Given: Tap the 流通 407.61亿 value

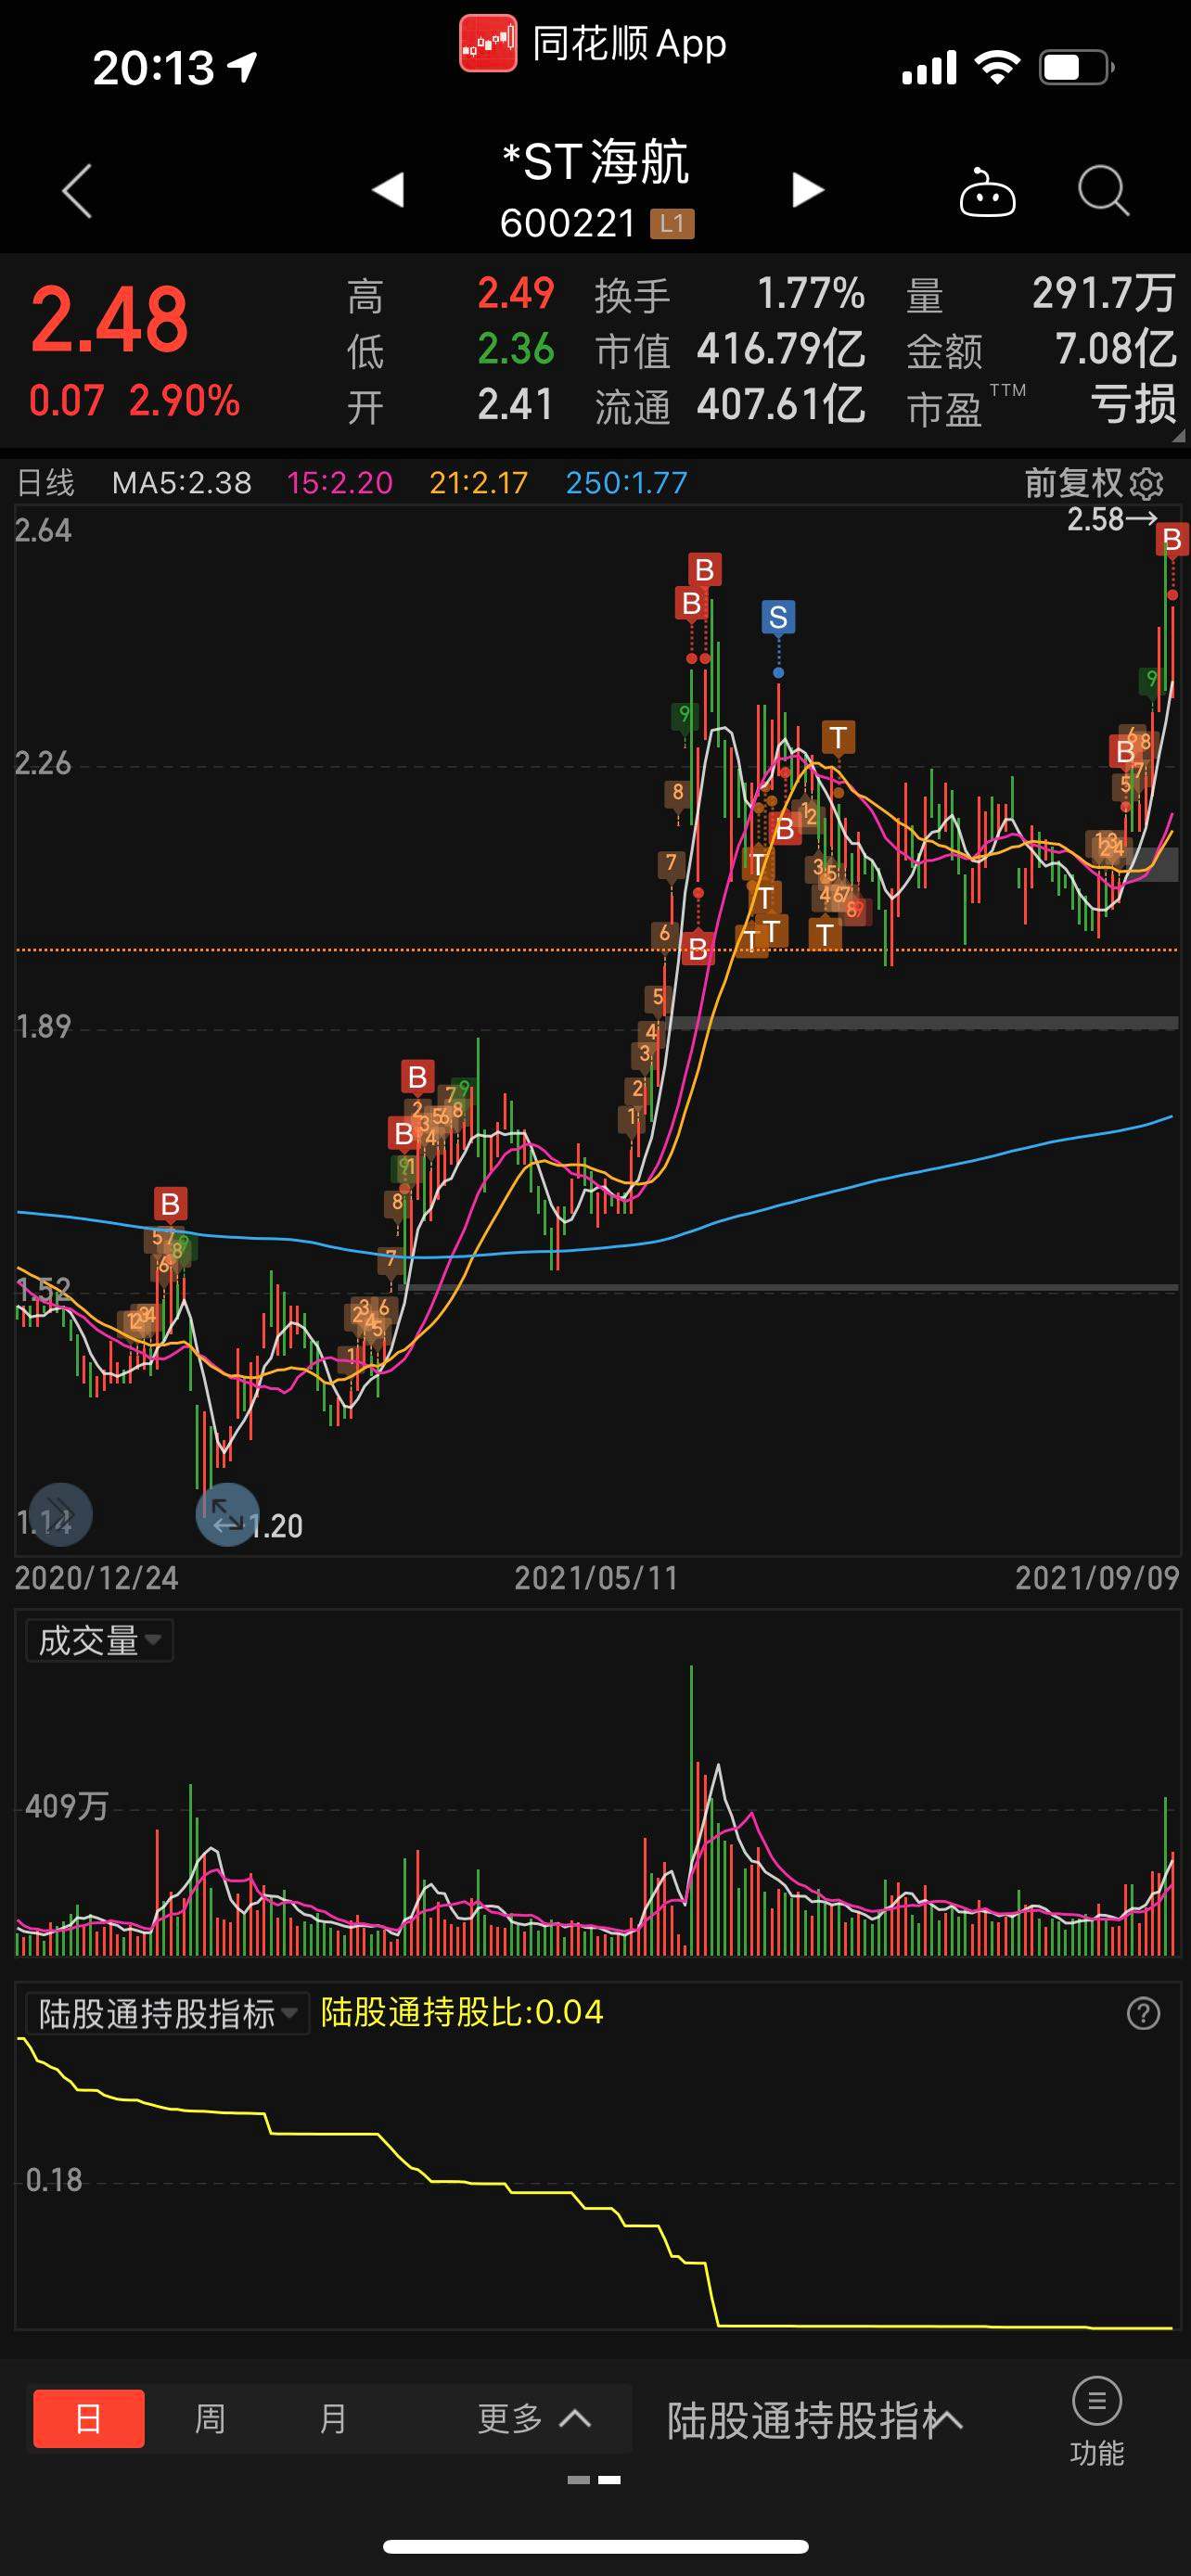Looking at the screenshot, I should click(781, 405).
